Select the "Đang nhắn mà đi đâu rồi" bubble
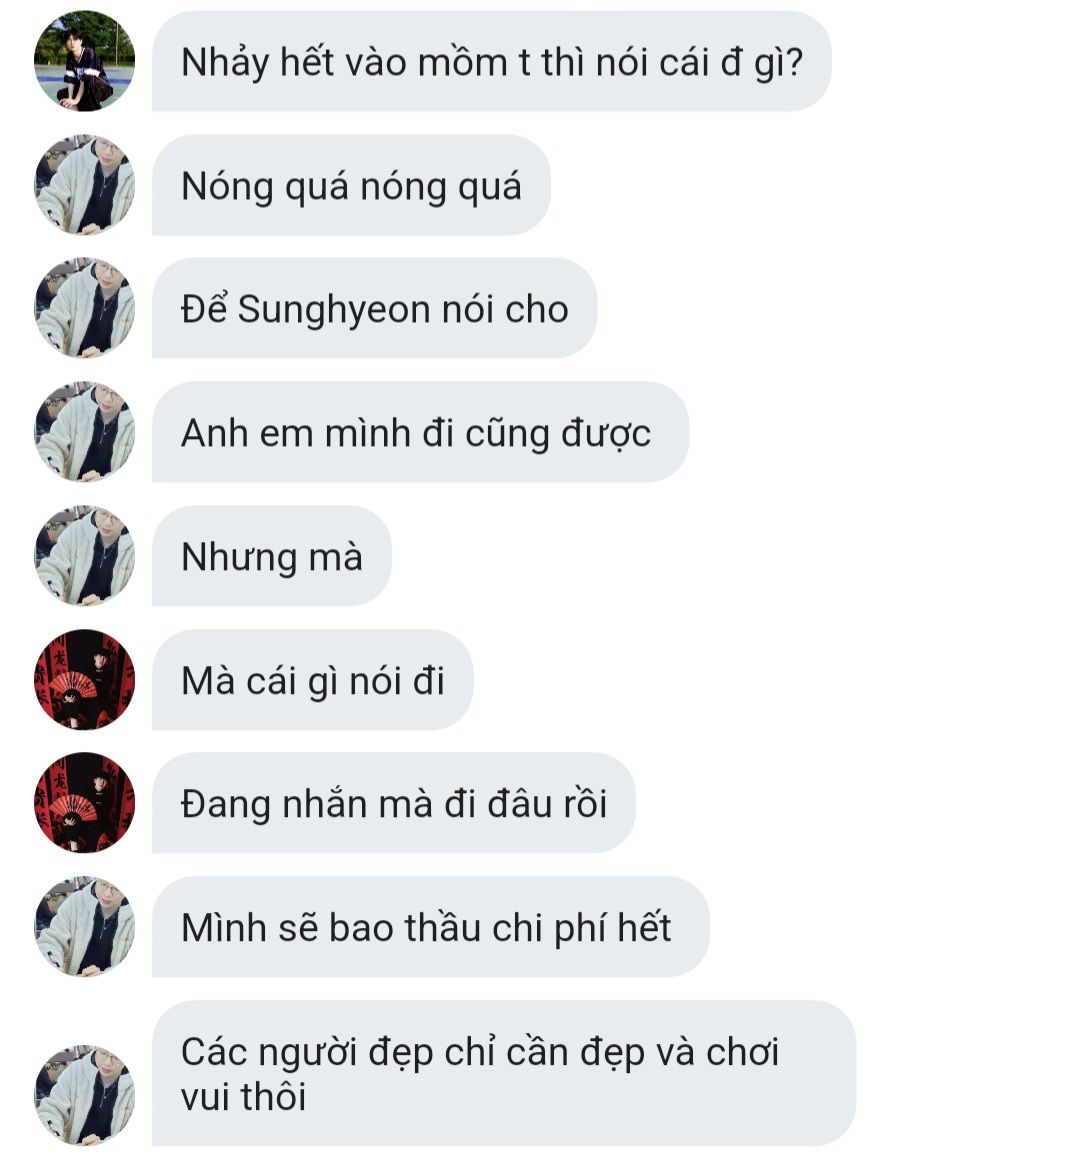This screenshot has height=1159, width=1080. click(394, 803)
